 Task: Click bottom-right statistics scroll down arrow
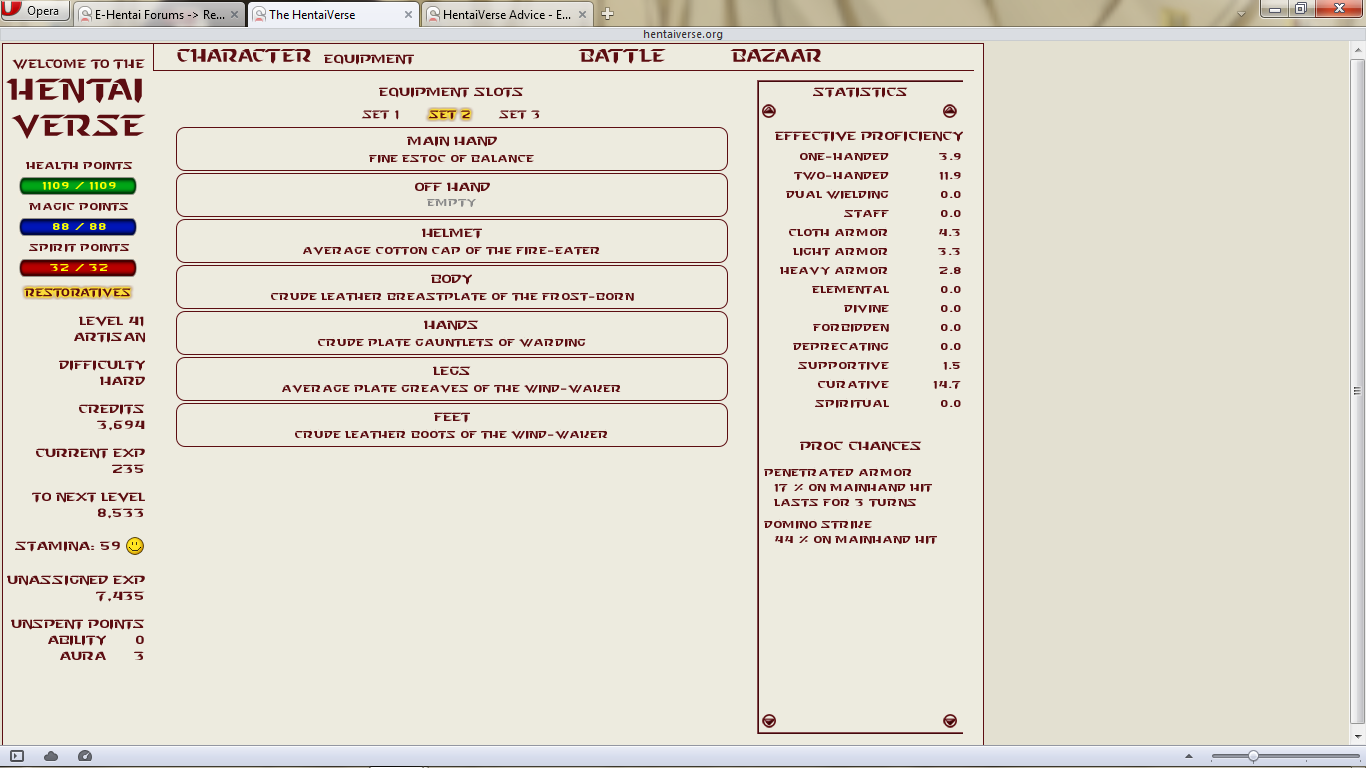(x=950, y=721)
